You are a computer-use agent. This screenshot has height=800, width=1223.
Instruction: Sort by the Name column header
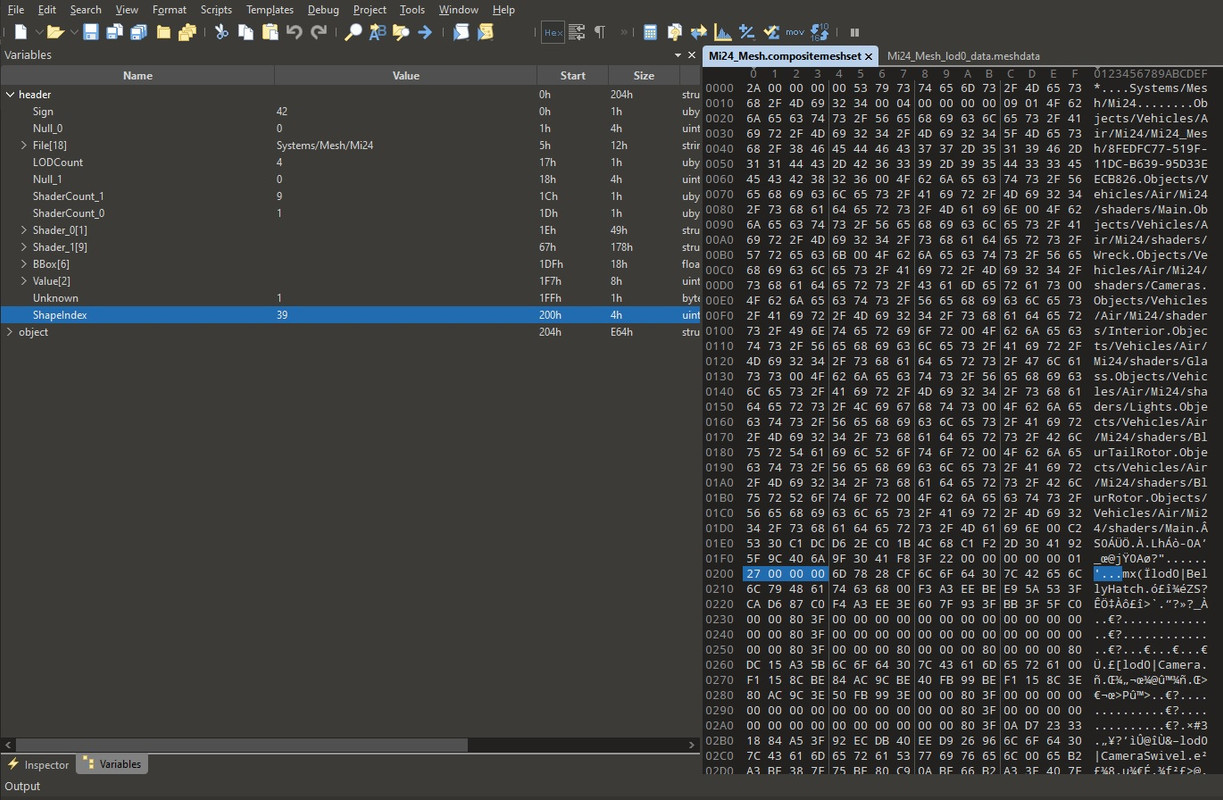pos(137,75)
